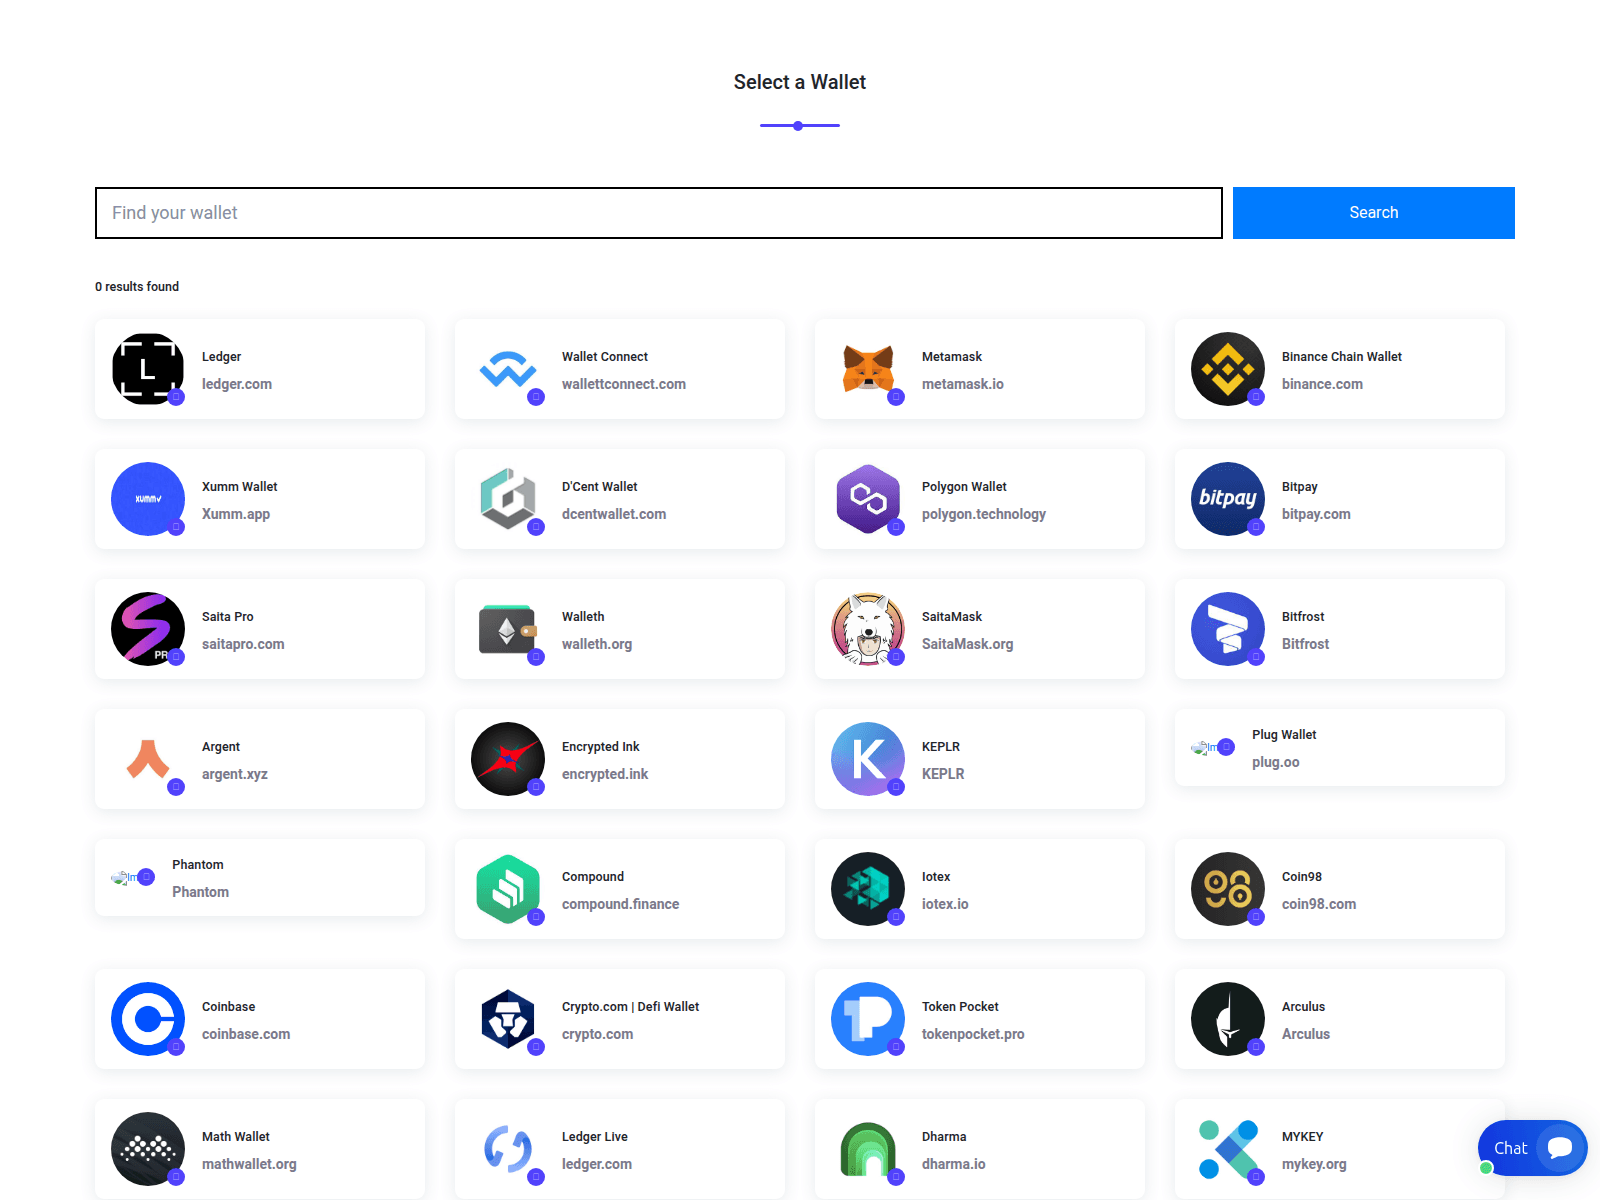Click the compound.finance link
Screen dimensions: 1600x1200
click(620, 904)
